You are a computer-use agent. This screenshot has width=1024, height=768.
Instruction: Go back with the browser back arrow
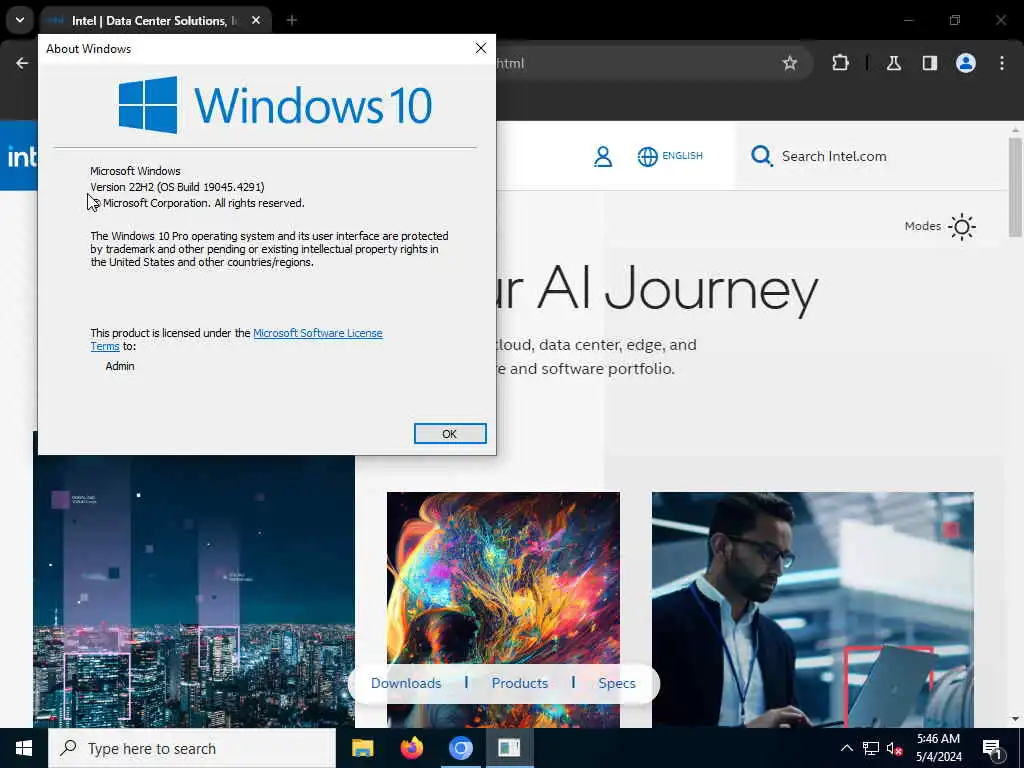22,63
